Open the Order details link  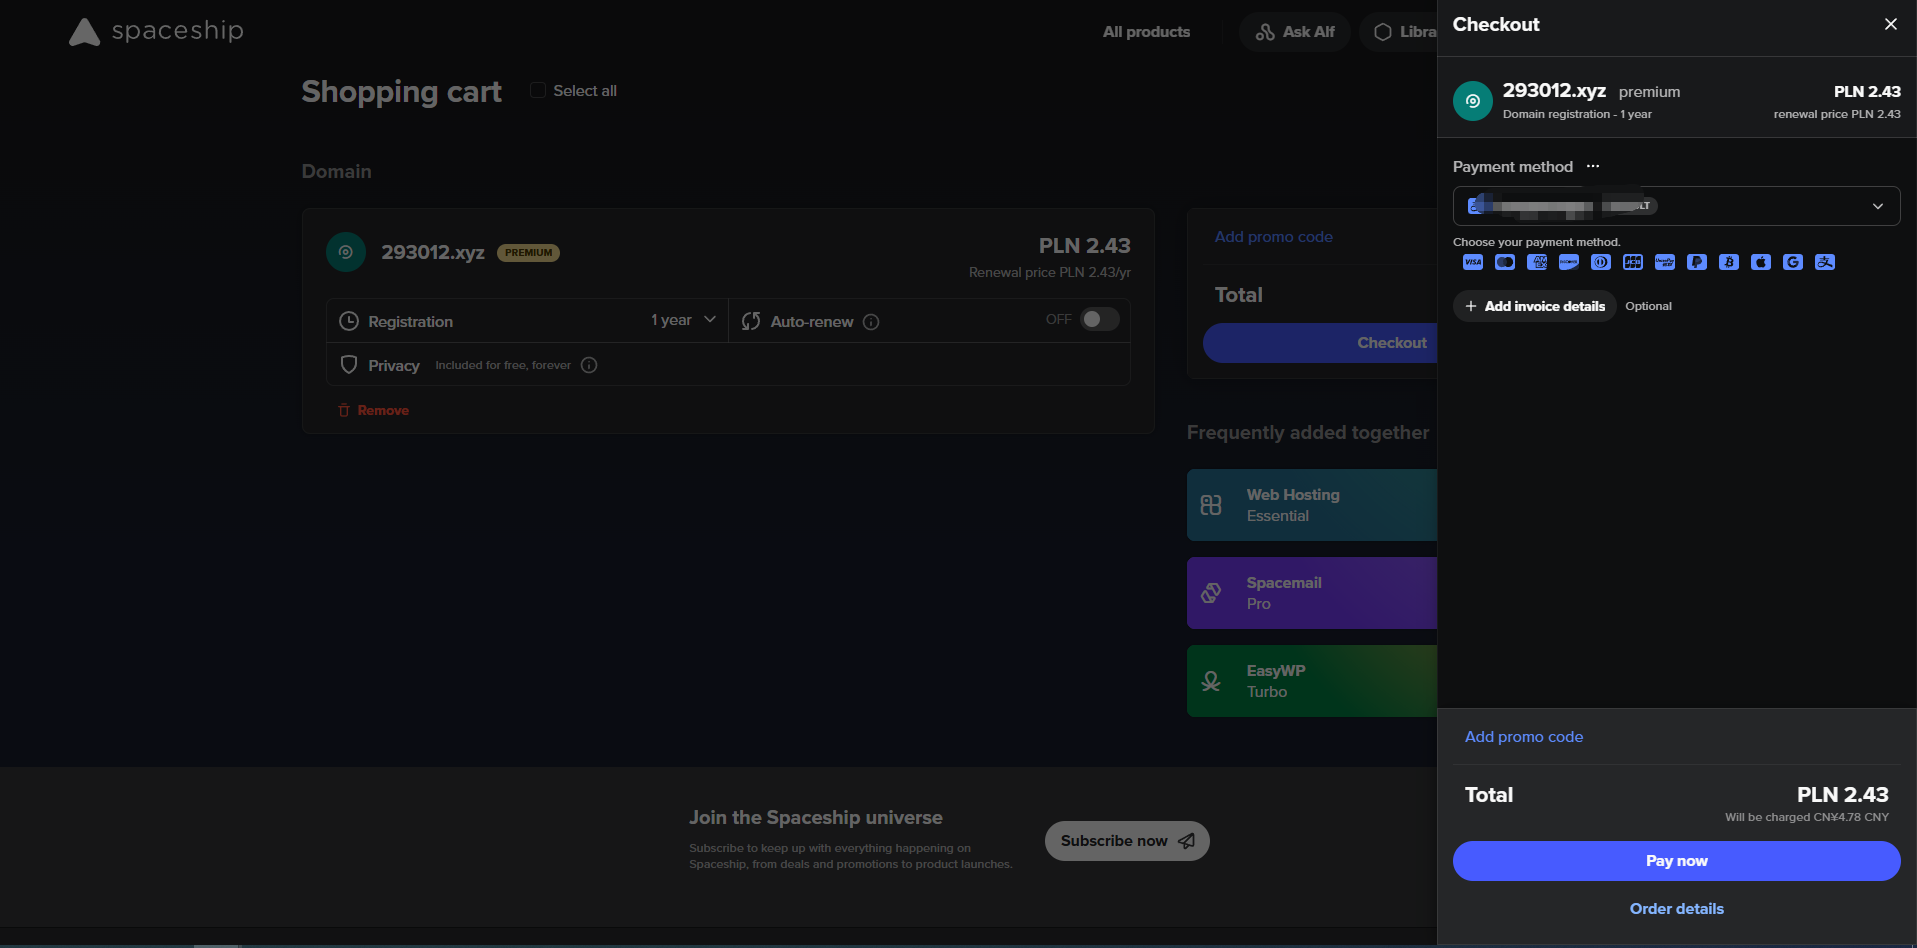pos(1676,909)
